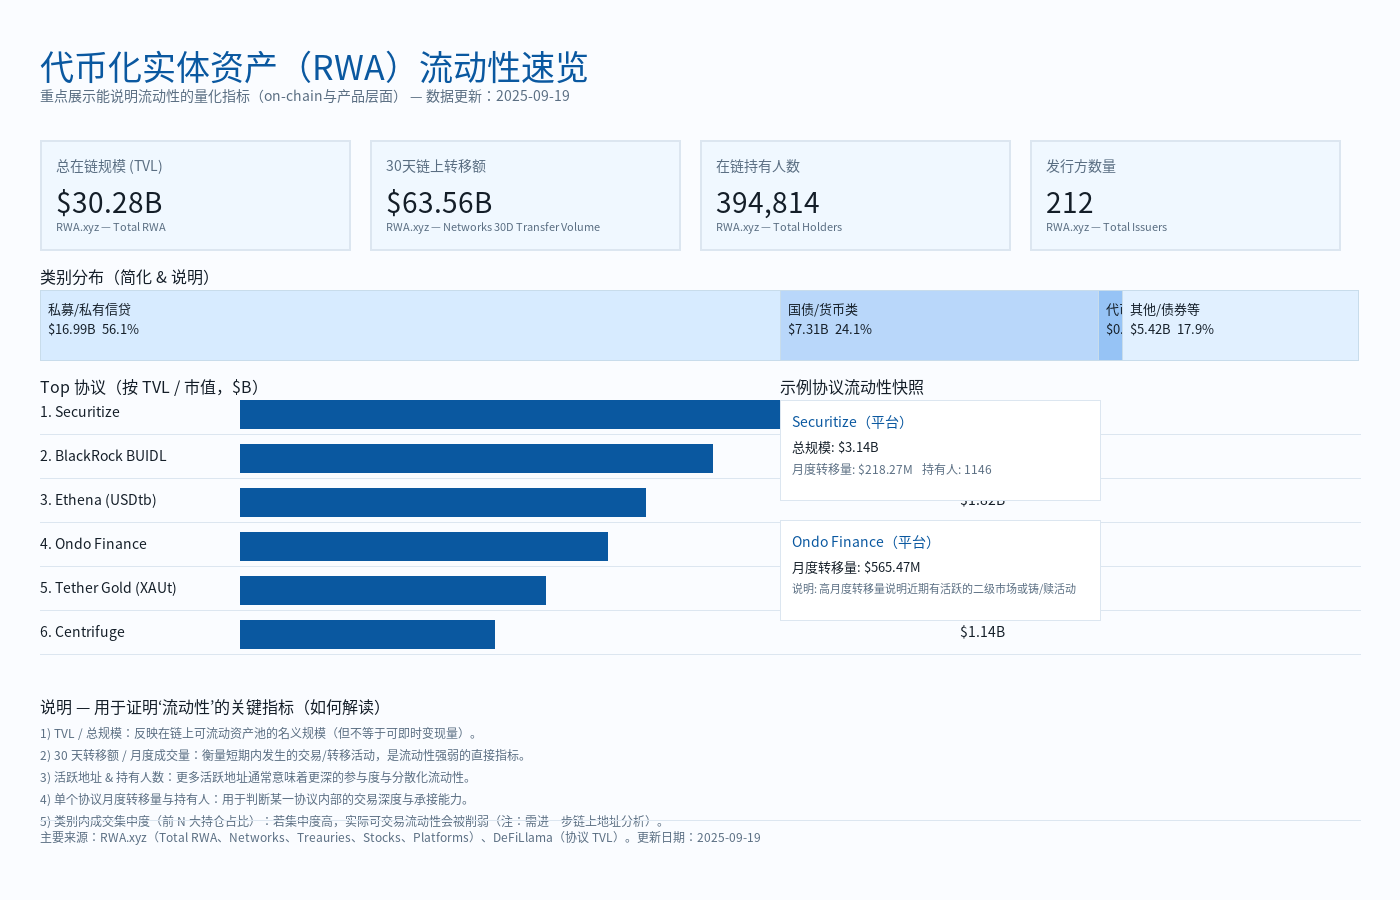The width and height of the screenshot is (1400, 900).
Task: Click the 私募/私有信贷 category segment
Action: pyautogui.click(x=410, y=325)
